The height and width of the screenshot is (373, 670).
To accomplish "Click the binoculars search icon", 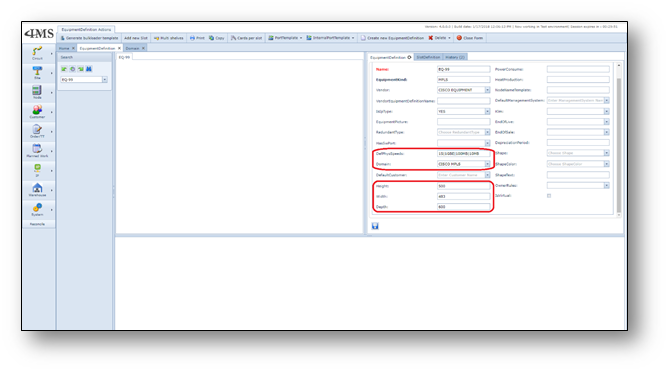I will point(89,69).
